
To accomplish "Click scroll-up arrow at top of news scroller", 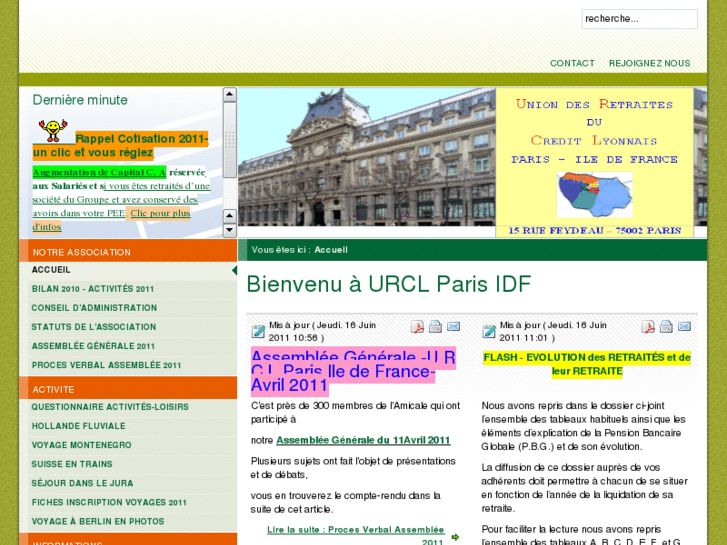I will pos(230,95).
